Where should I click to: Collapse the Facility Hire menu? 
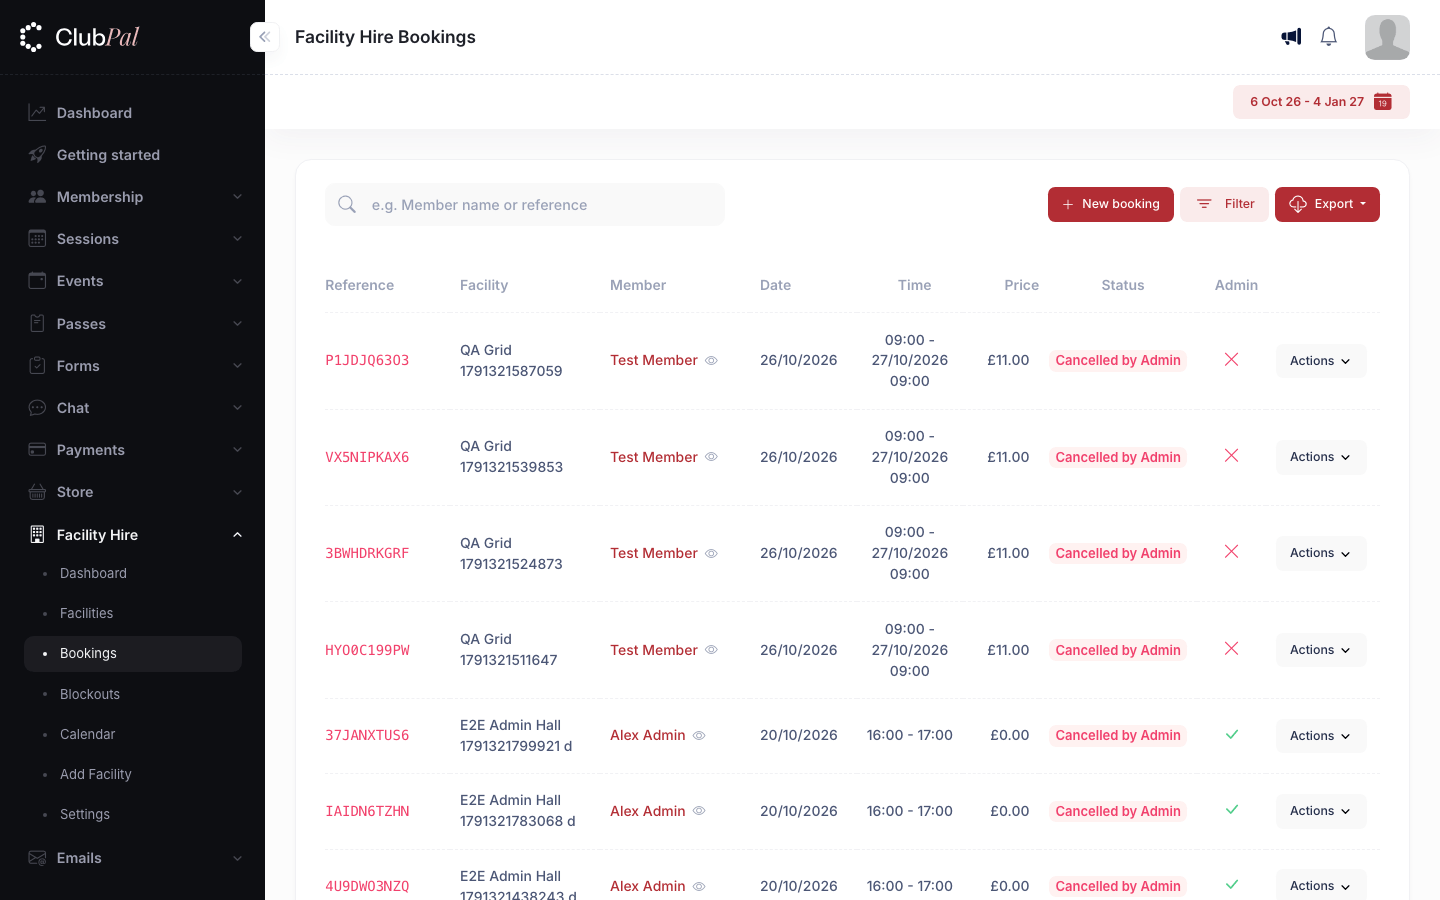tap(135, 535)
